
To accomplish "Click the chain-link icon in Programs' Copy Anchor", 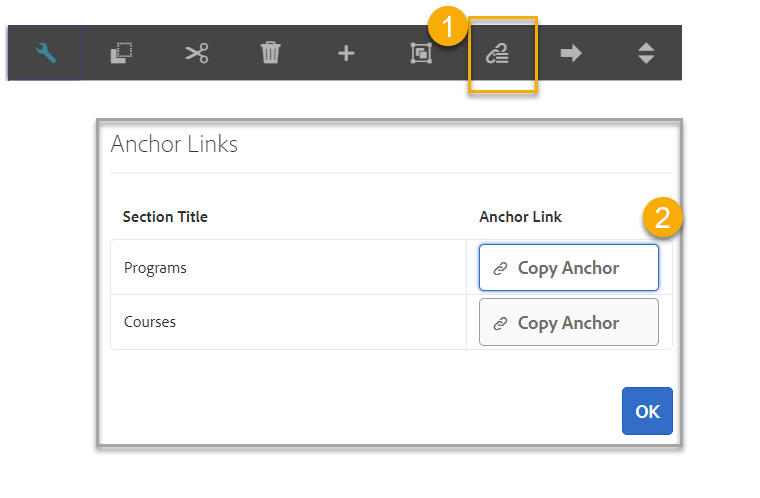I will point(501,269).
